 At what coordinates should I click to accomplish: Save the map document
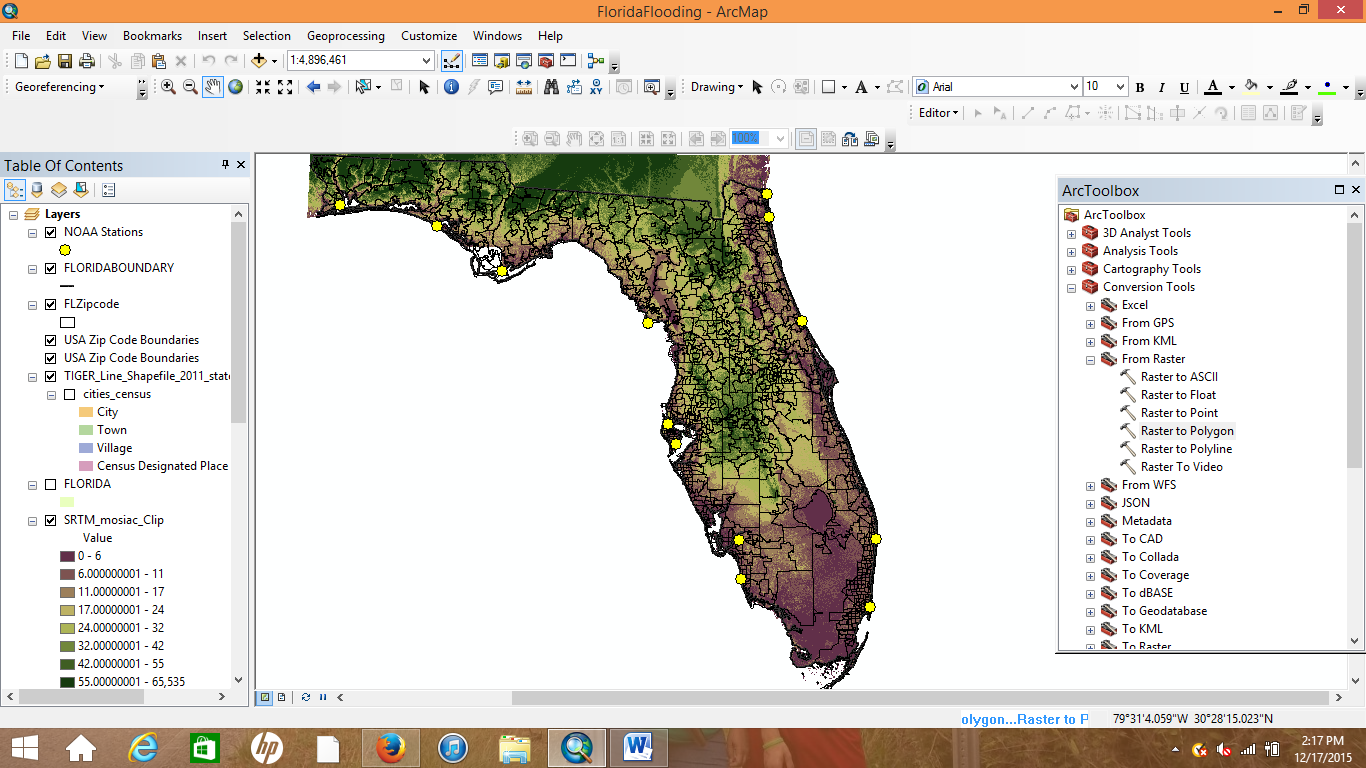click(x=65, y=61)
